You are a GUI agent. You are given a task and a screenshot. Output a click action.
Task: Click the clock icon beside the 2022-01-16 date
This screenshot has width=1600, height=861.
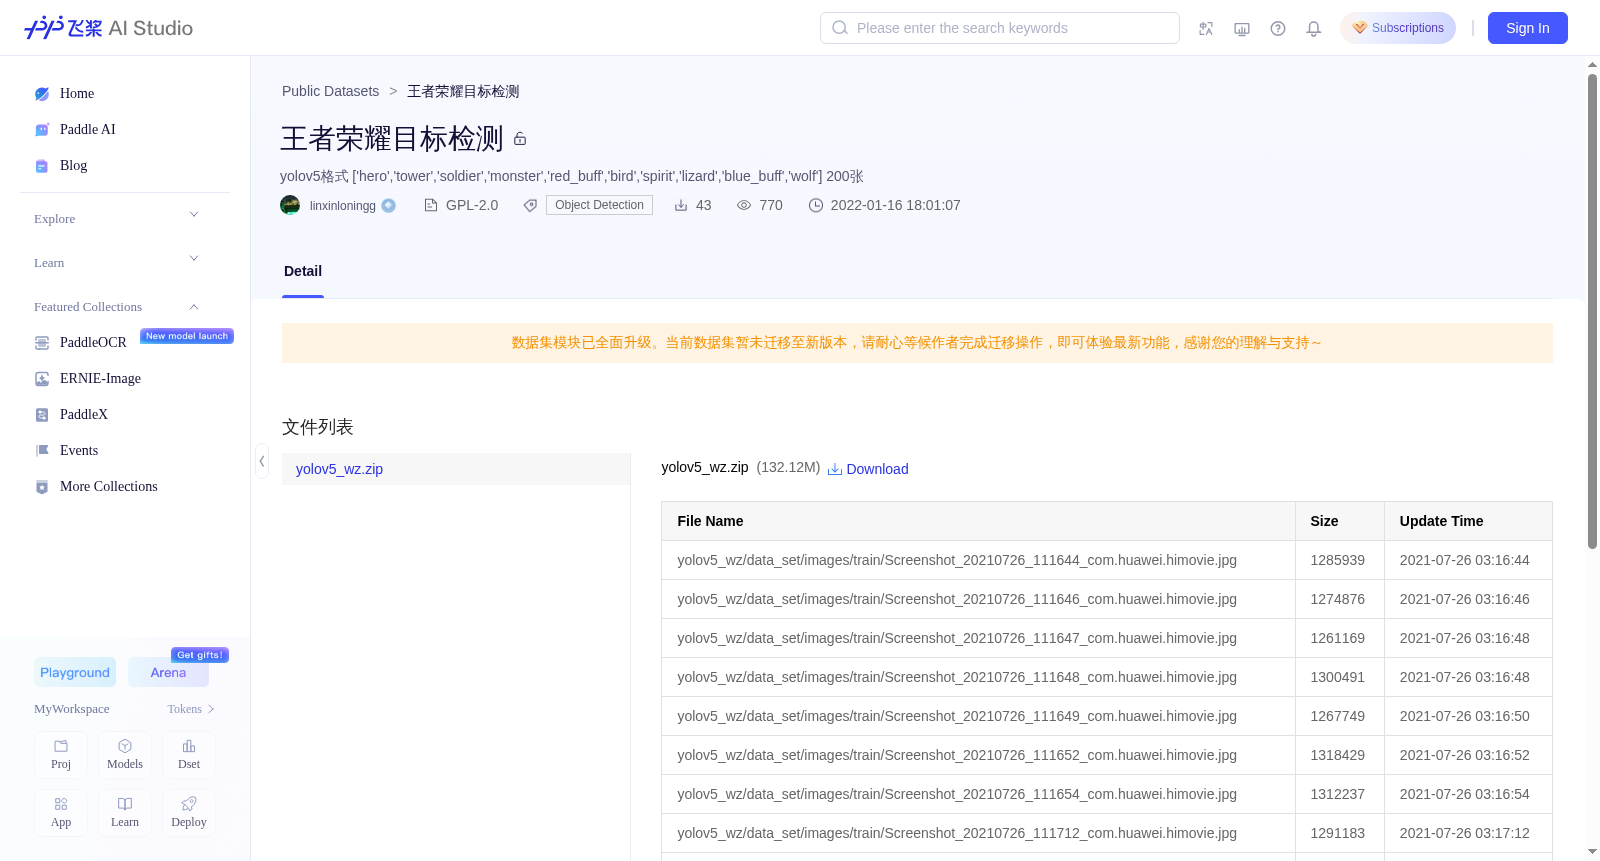(816, 205)
